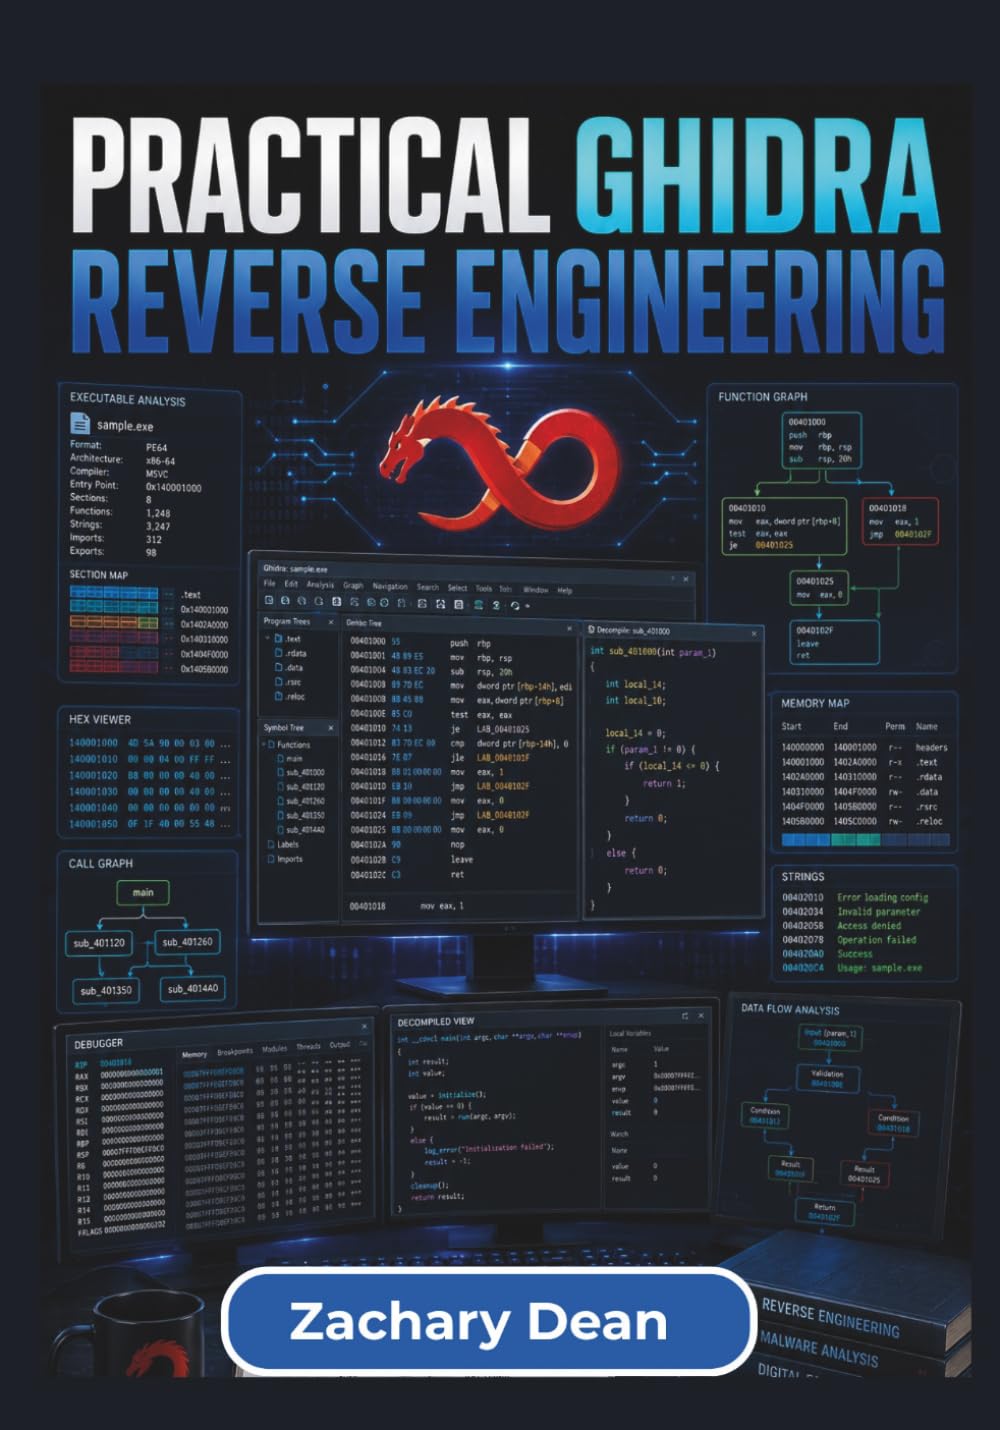Viewport: 1000px width, 1430px height.
Task: Click the Return node in Data Flow Analysis
Action: pos(825,1212)
